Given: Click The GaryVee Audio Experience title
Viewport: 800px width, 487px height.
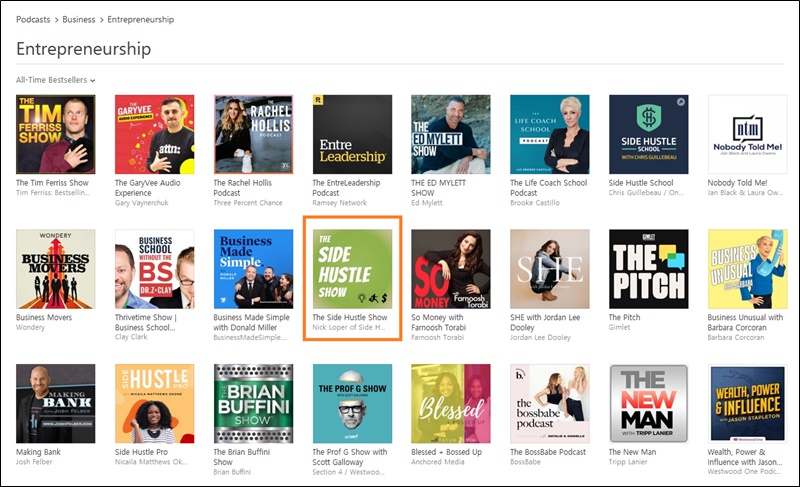Looking at the screenshot, I should [x=147, y=188].
